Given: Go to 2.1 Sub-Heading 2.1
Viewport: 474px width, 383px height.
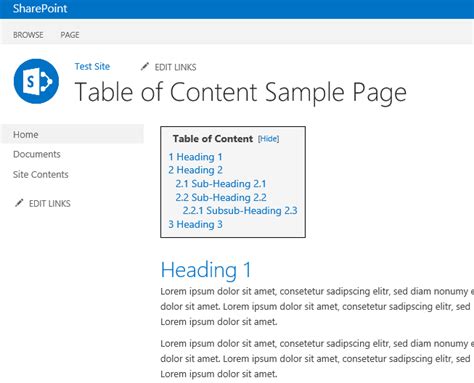Looking at the screenshot, I should pos(221,184).
